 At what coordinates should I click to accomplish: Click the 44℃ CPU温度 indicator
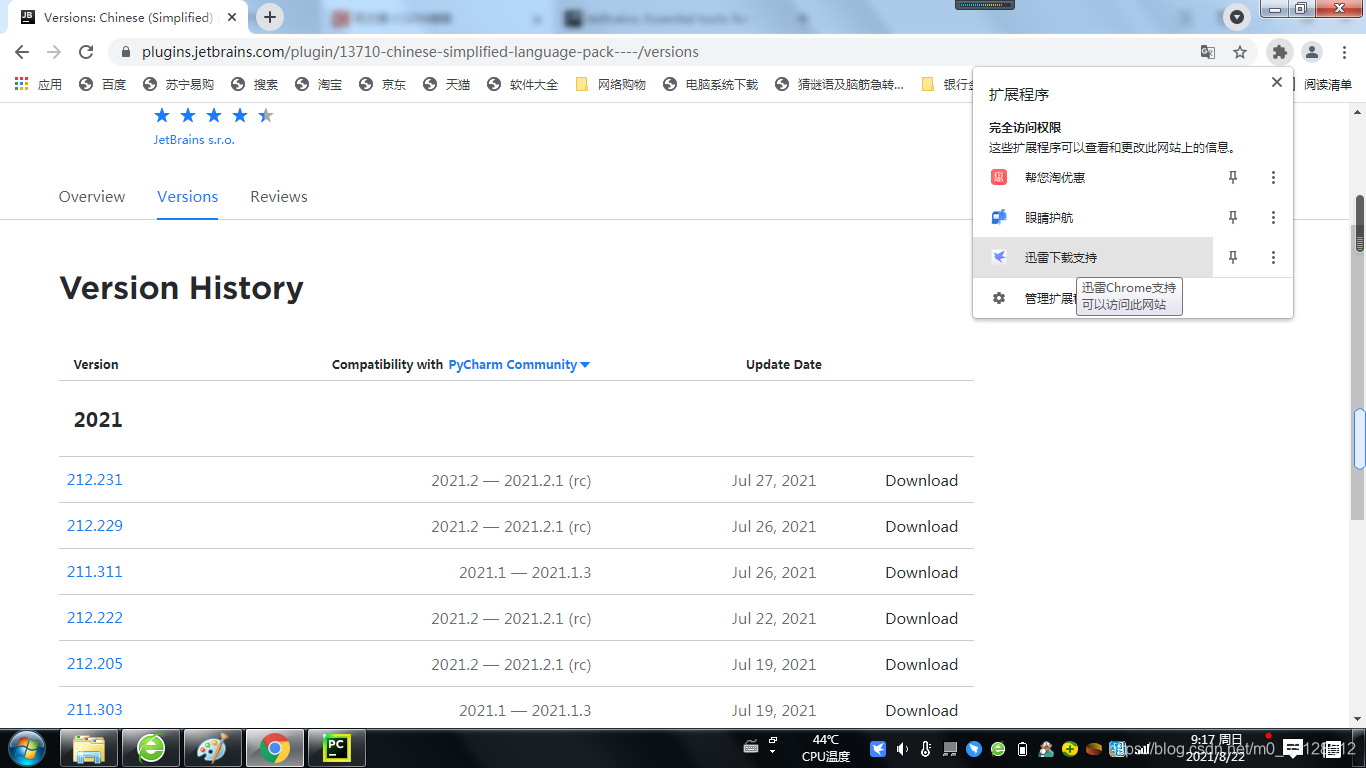pos(826,748)
